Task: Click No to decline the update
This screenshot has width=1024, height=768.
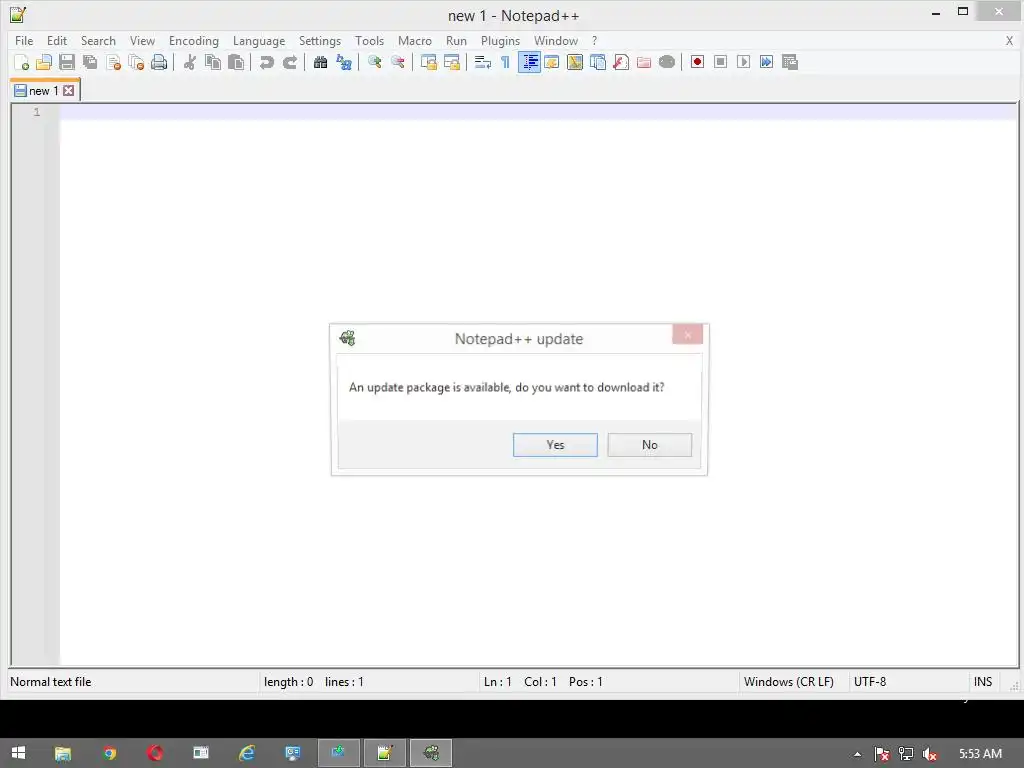Action: [650, 445]
